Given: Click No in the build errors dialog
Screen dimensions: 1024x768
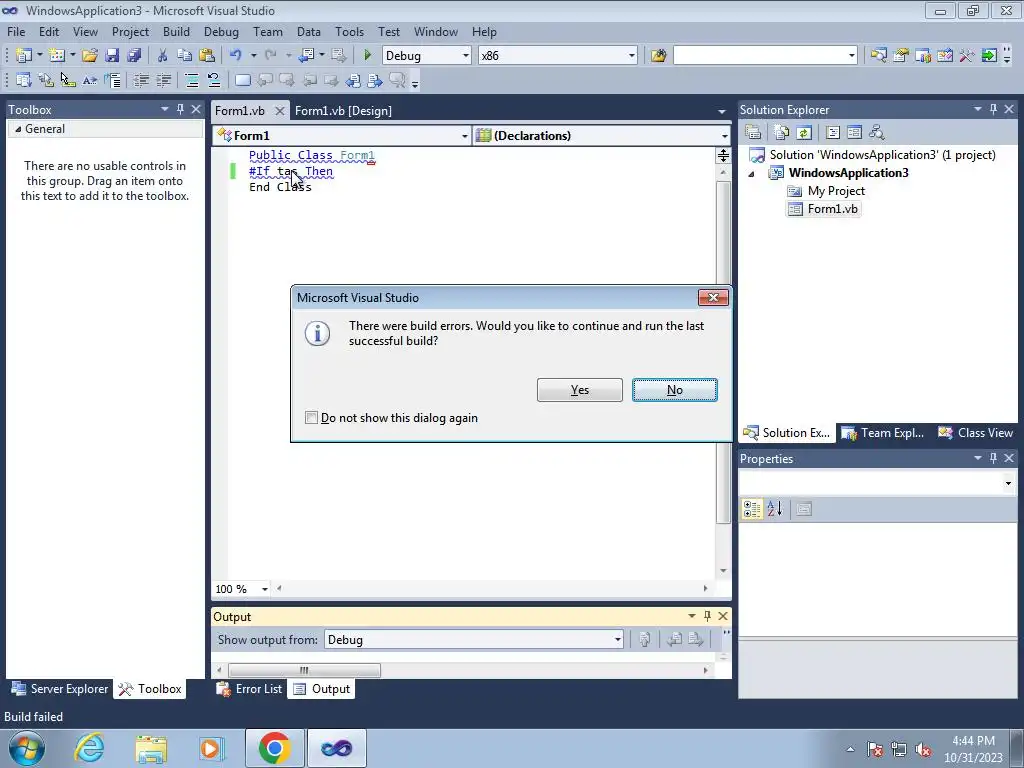Looking at the screenshot, I should pos(675,390).
